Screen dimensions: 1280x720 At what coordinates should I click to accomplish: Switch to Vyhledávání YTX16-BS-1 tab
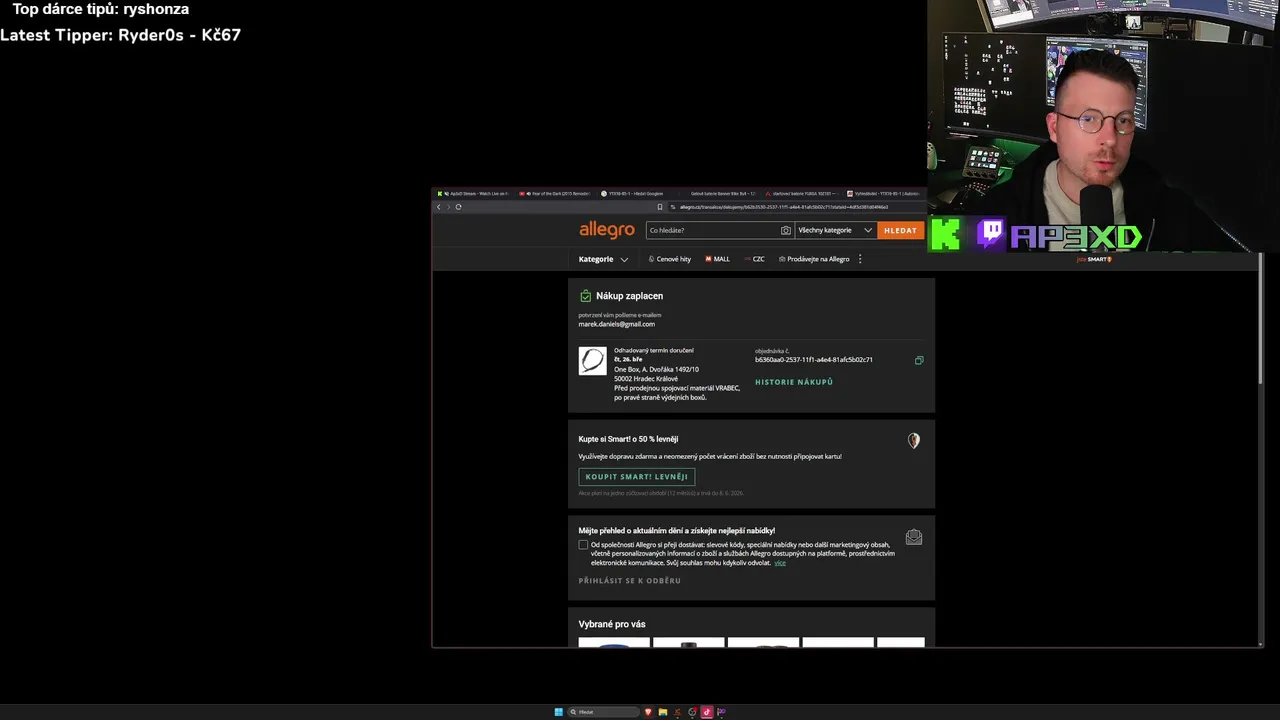pyautogui.click(x=883, y=193)
